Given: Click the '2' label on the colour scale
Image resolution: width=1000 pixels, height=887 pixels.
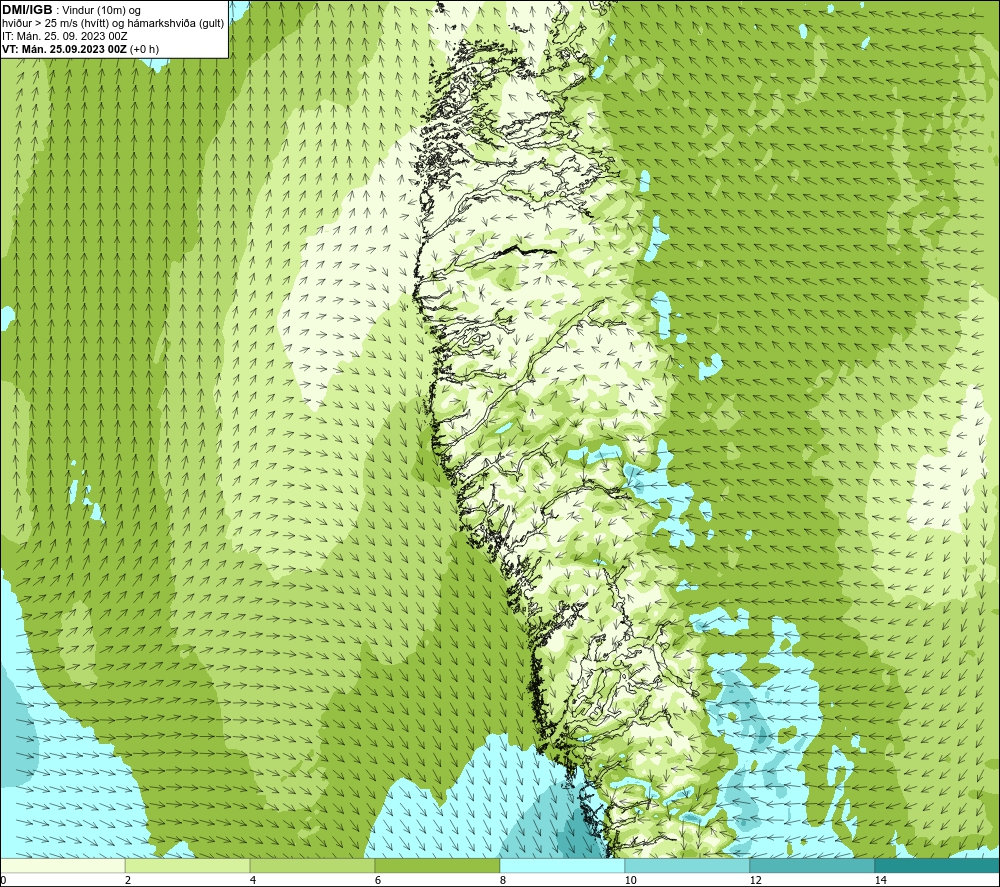Looking at the screenshot, I should click(128, 880).
